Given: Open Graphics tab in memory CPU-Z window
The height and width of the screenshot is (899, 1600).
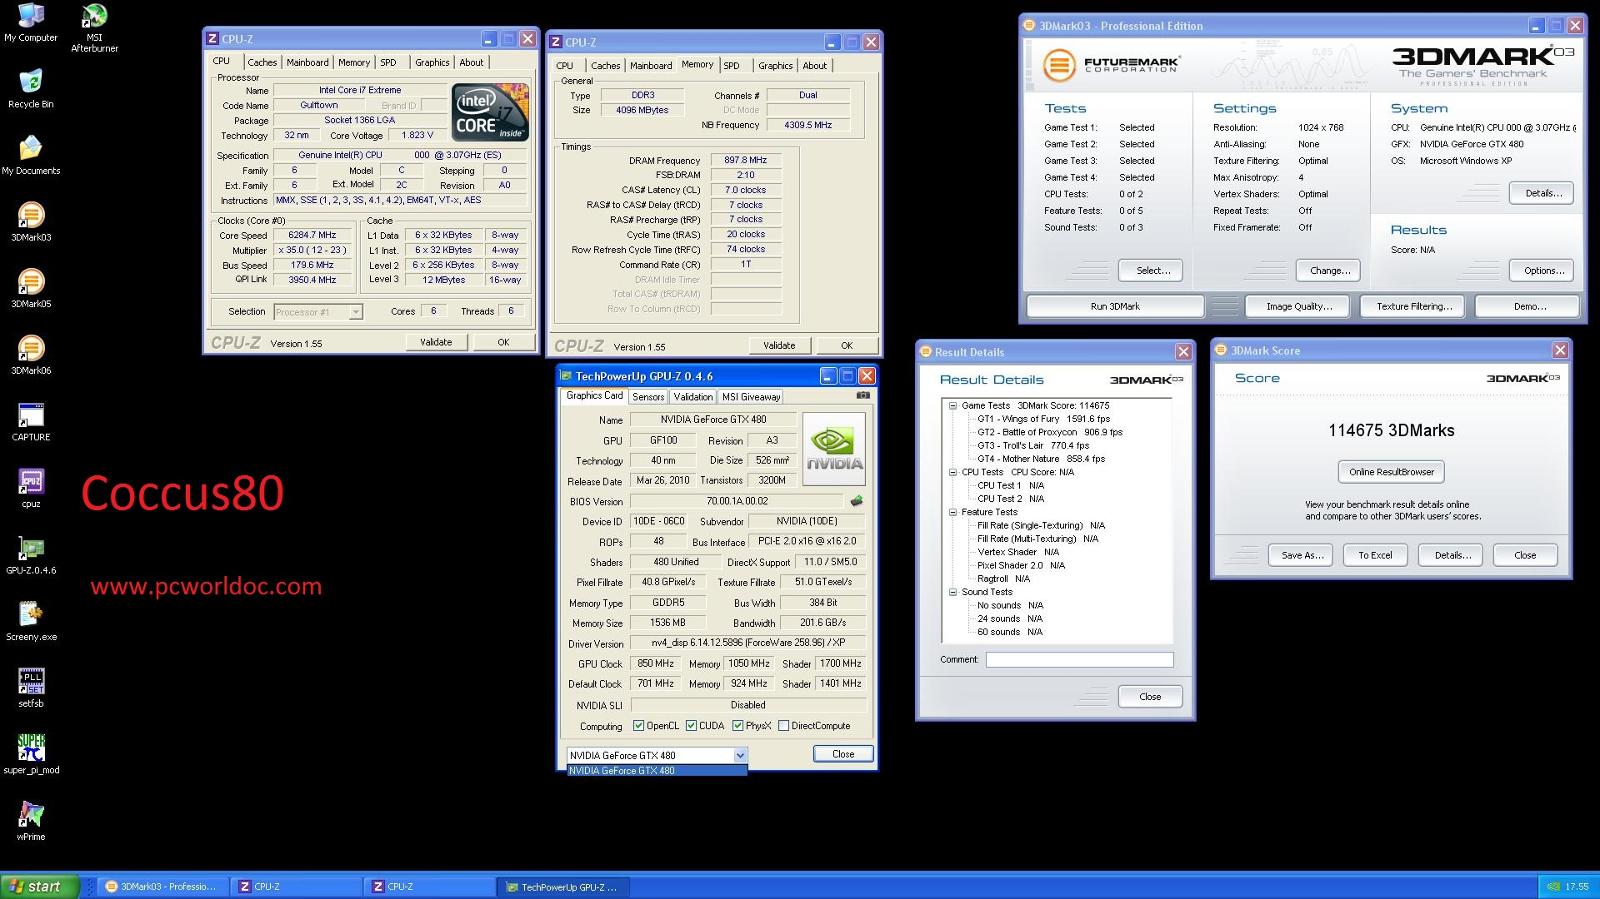Looking at the screenshot, I should [775, 66].
